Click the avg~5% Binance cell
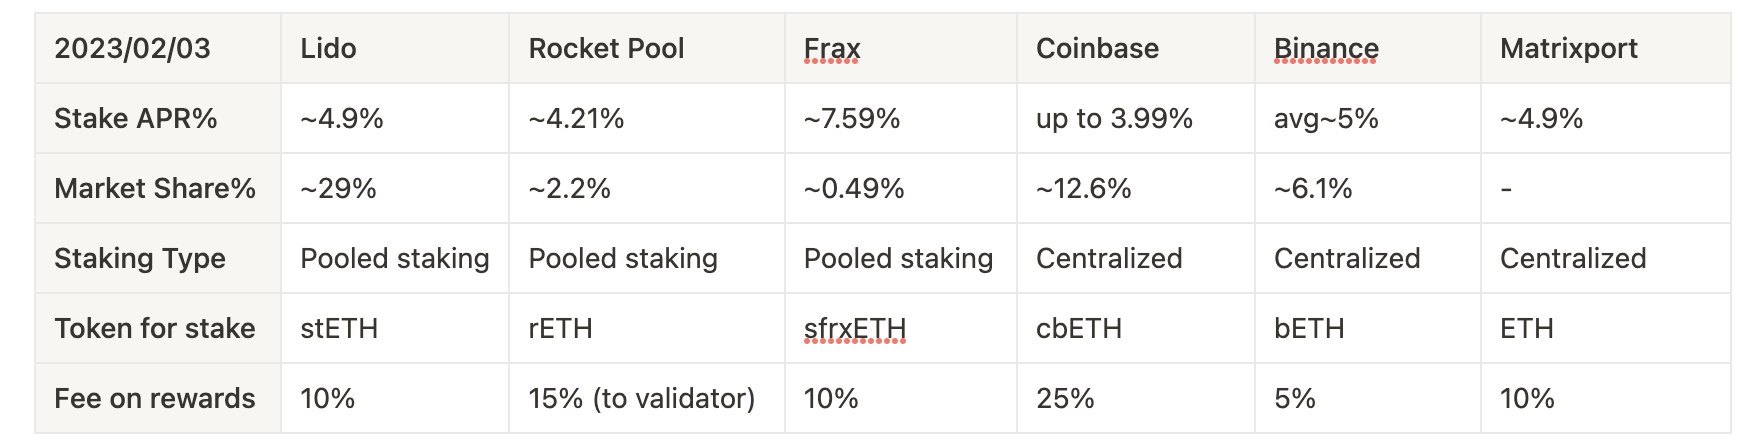The width and height of the screenshot is (1752, 446). click(1368, 118)
